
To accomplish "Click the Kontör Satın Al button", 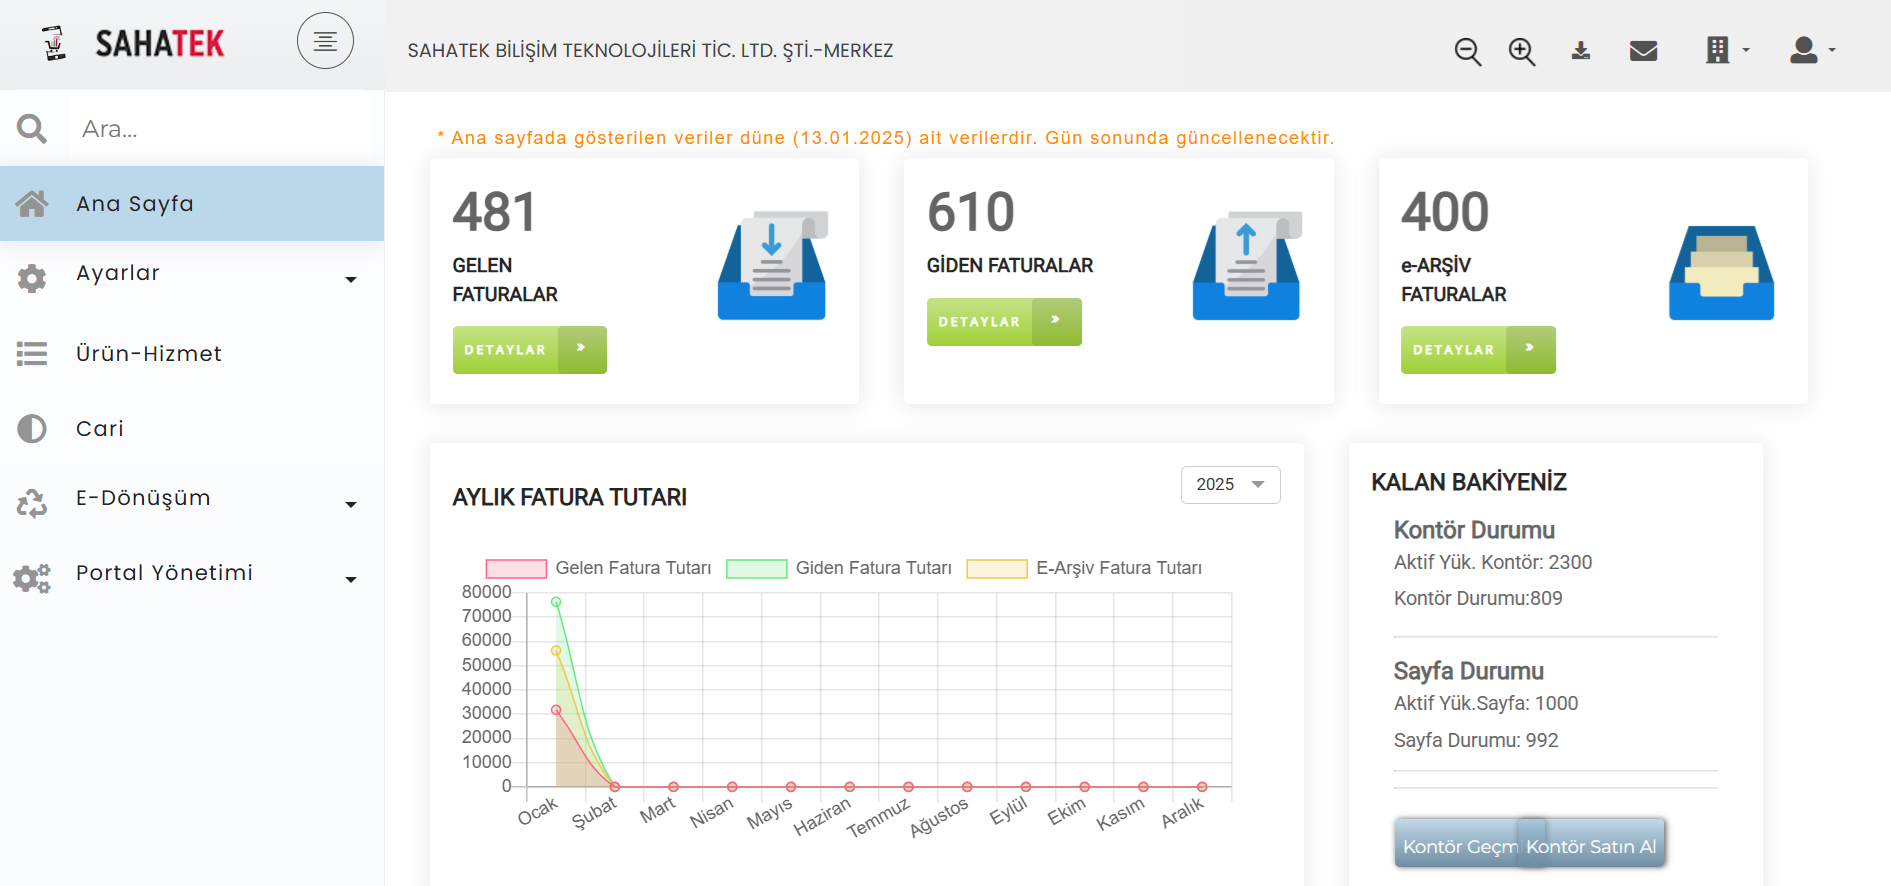I will point(1594,845).
